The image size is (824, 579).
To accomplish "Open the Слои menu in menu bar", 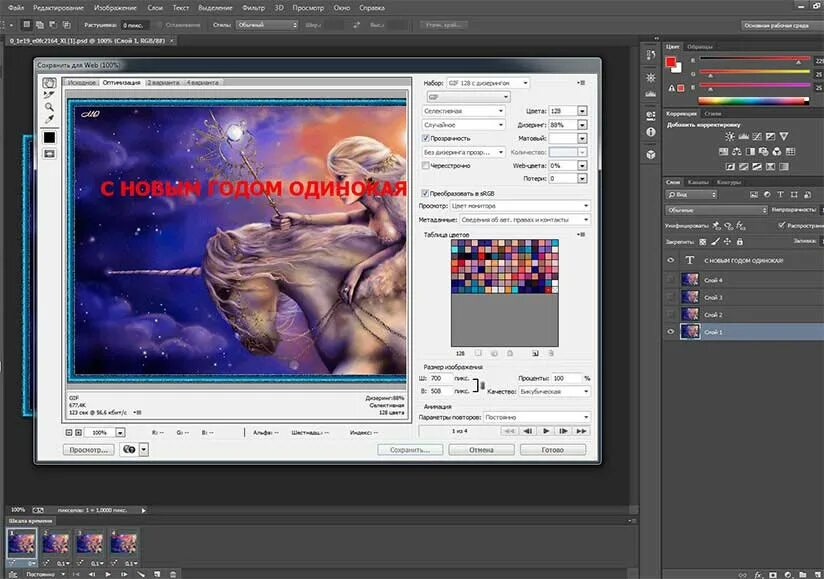I will [155, 8].
